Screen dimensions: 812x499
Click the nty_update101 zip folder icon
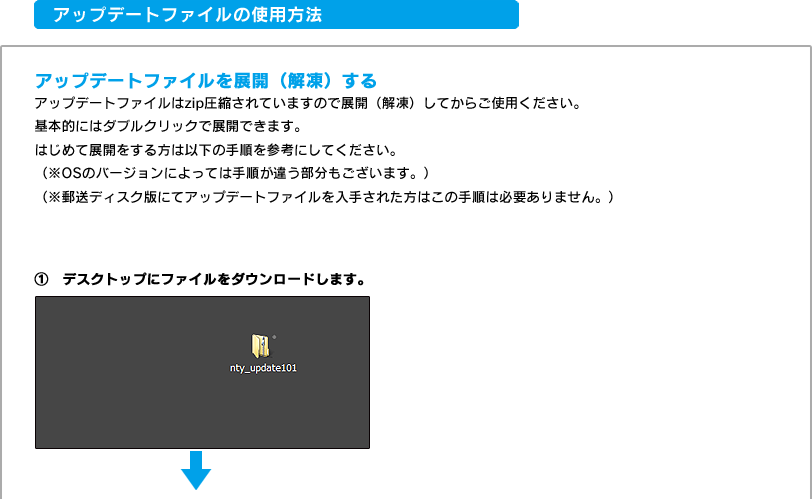point(260,346)
